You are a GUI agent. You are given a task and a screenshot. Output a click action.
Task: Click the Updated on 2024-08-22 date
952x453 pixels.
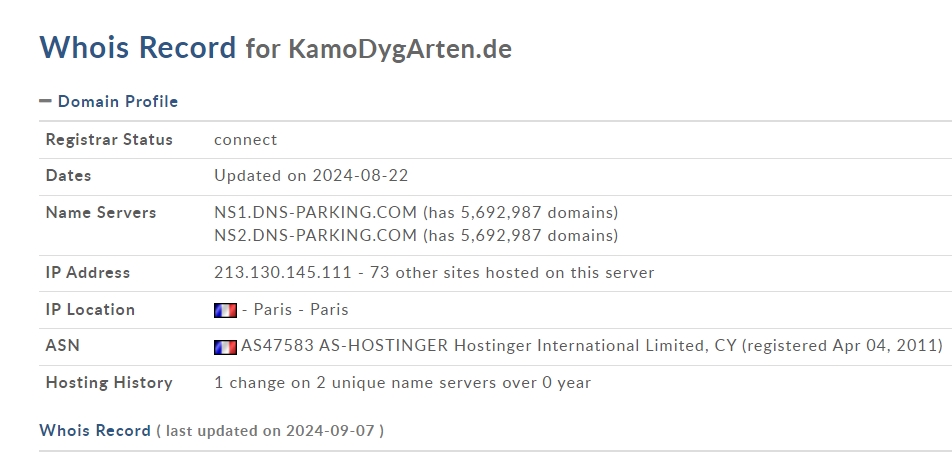[311, 175]
